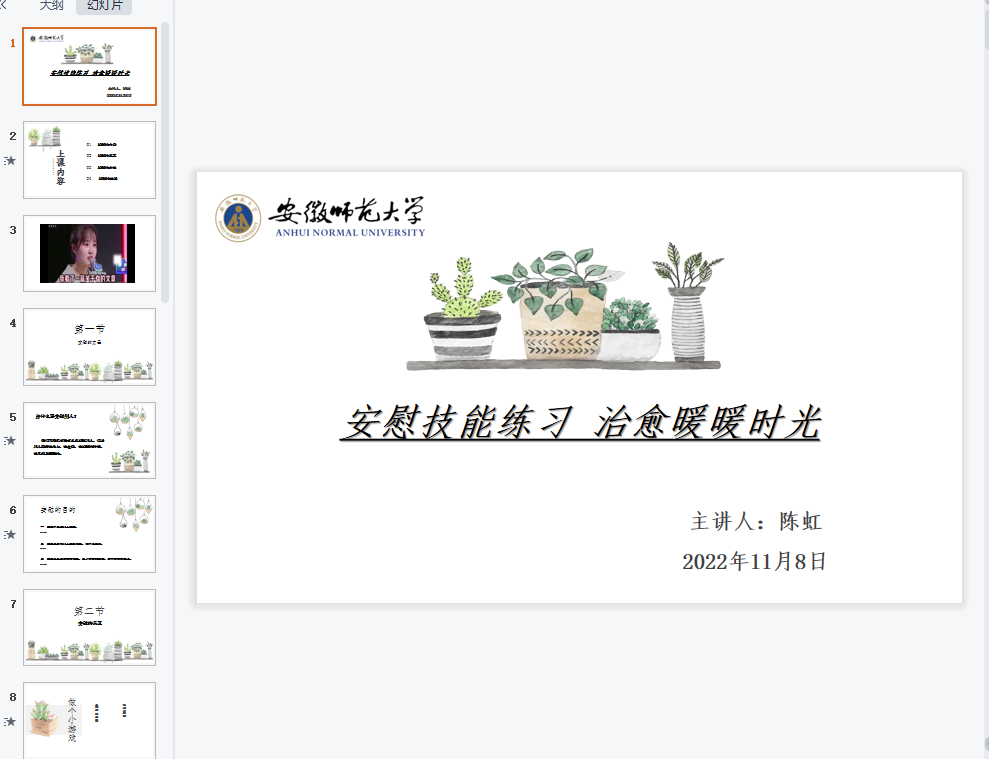Select the presenter text 主讲人：陈虹

click(x=756, y=522)
